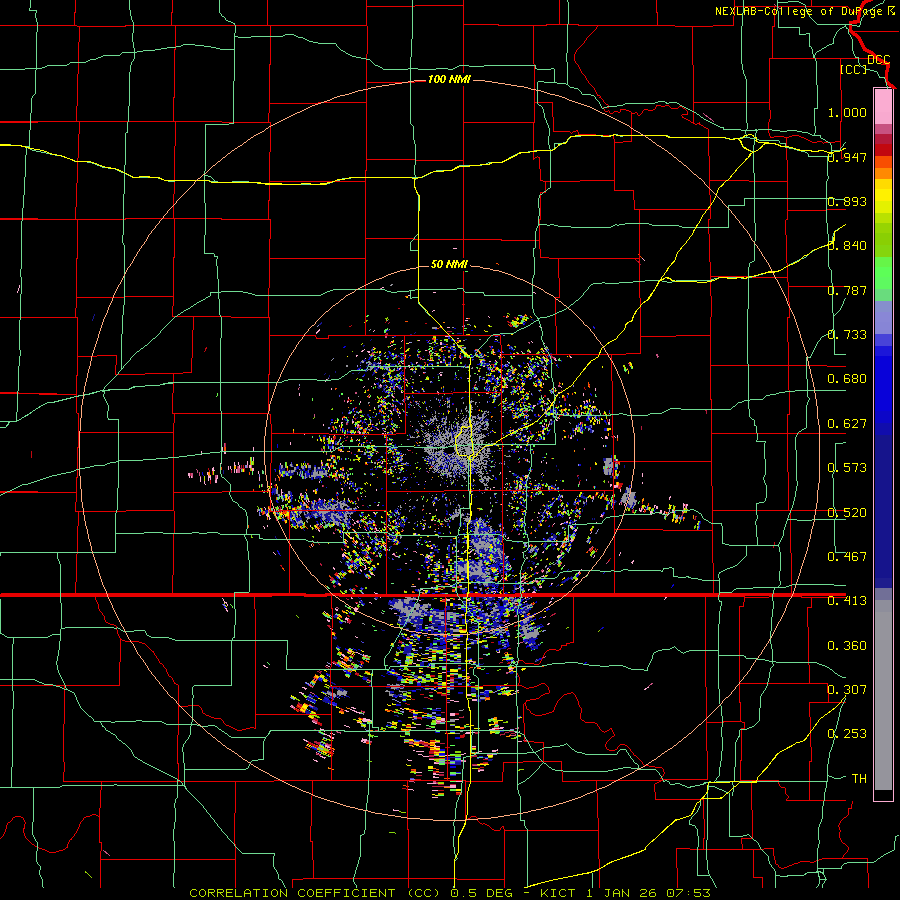Select the 0.360 scale value
900x900 pixels.
847,646
